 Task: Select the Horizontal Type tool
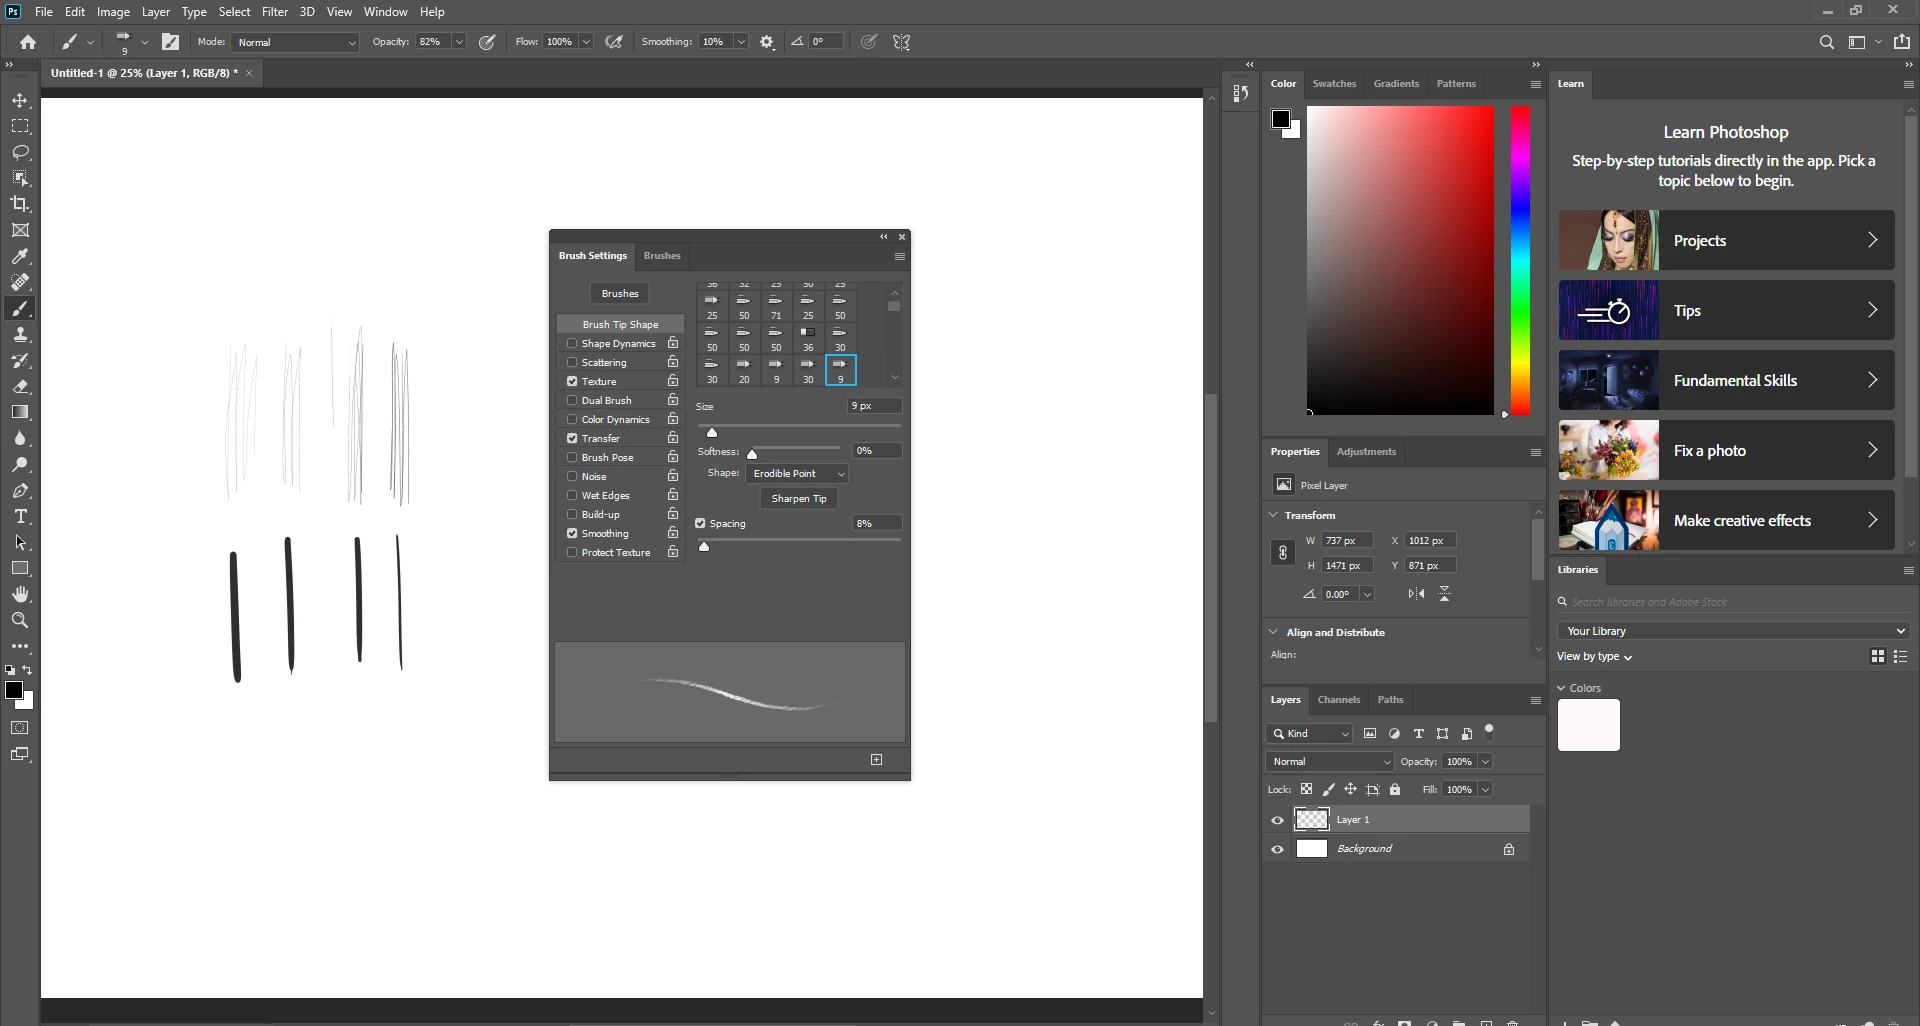[20, 517]
